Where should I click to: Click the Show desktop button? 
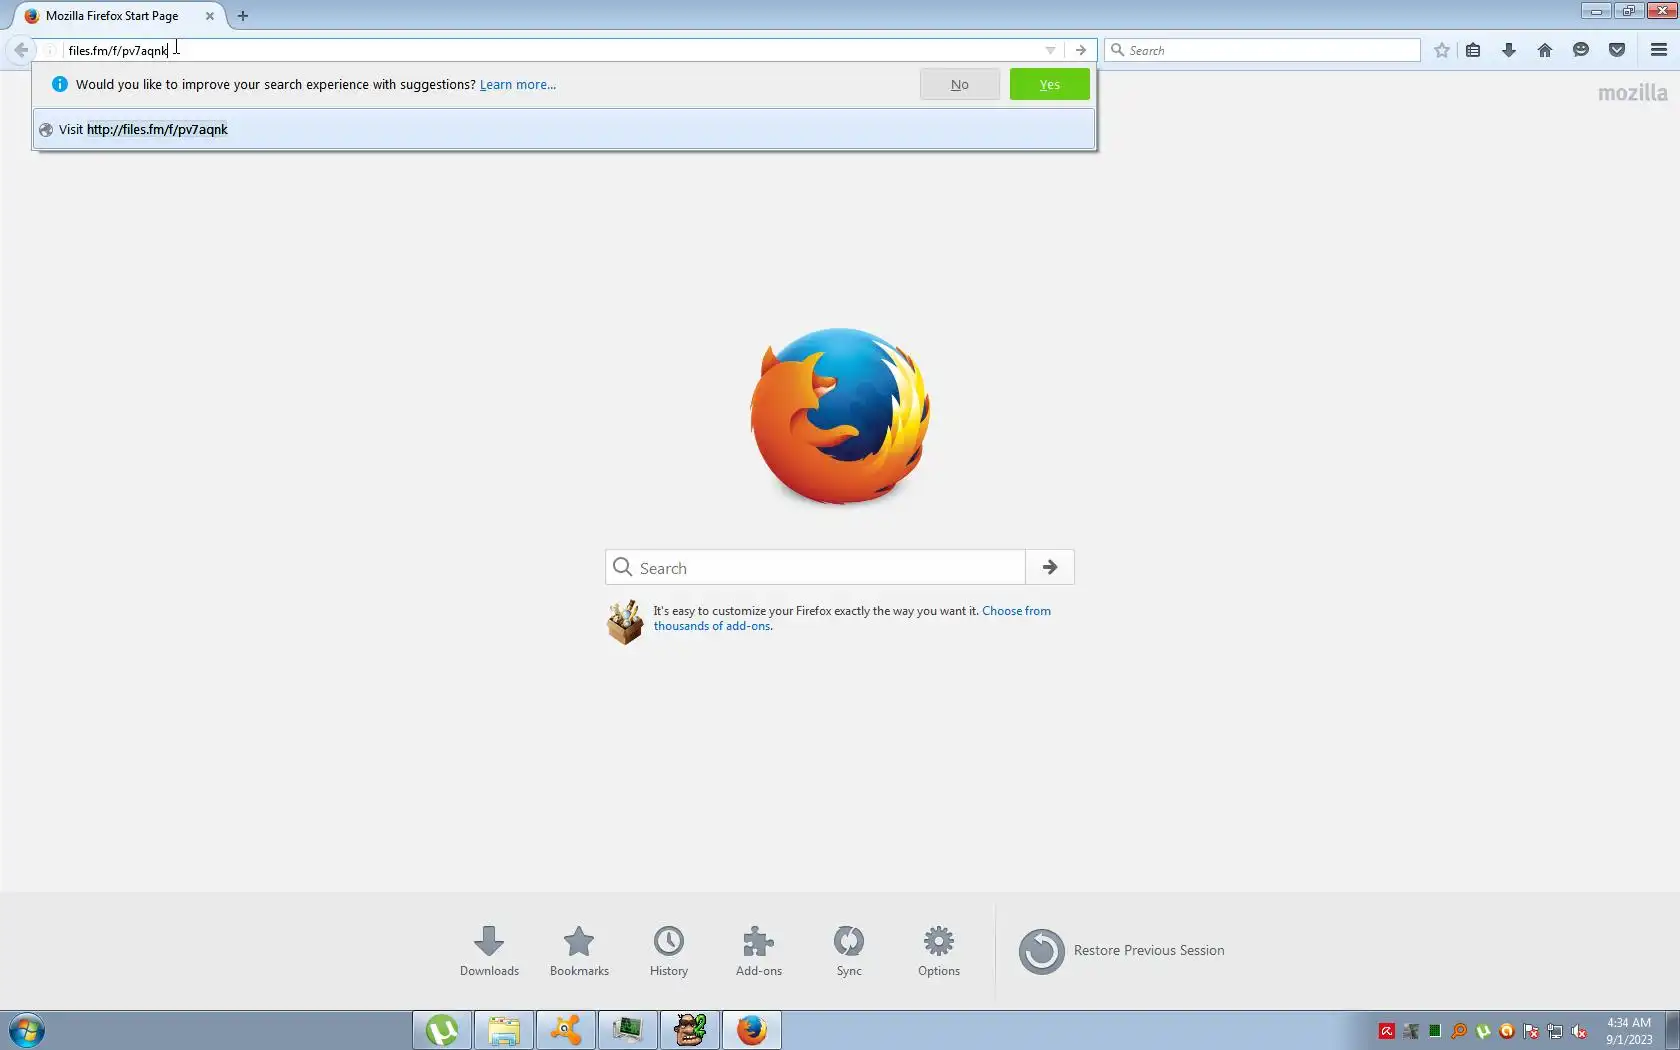(1672, 1030)
